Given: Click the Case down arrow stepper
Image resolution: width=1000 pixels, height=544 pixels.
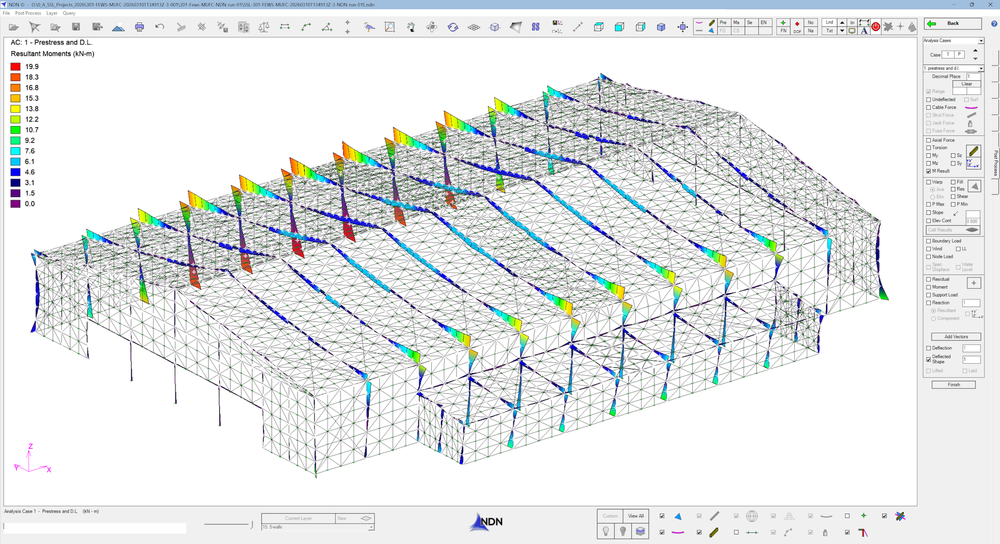Looking at the screenshot, I should pyautogui.click(x=975, y=59).
